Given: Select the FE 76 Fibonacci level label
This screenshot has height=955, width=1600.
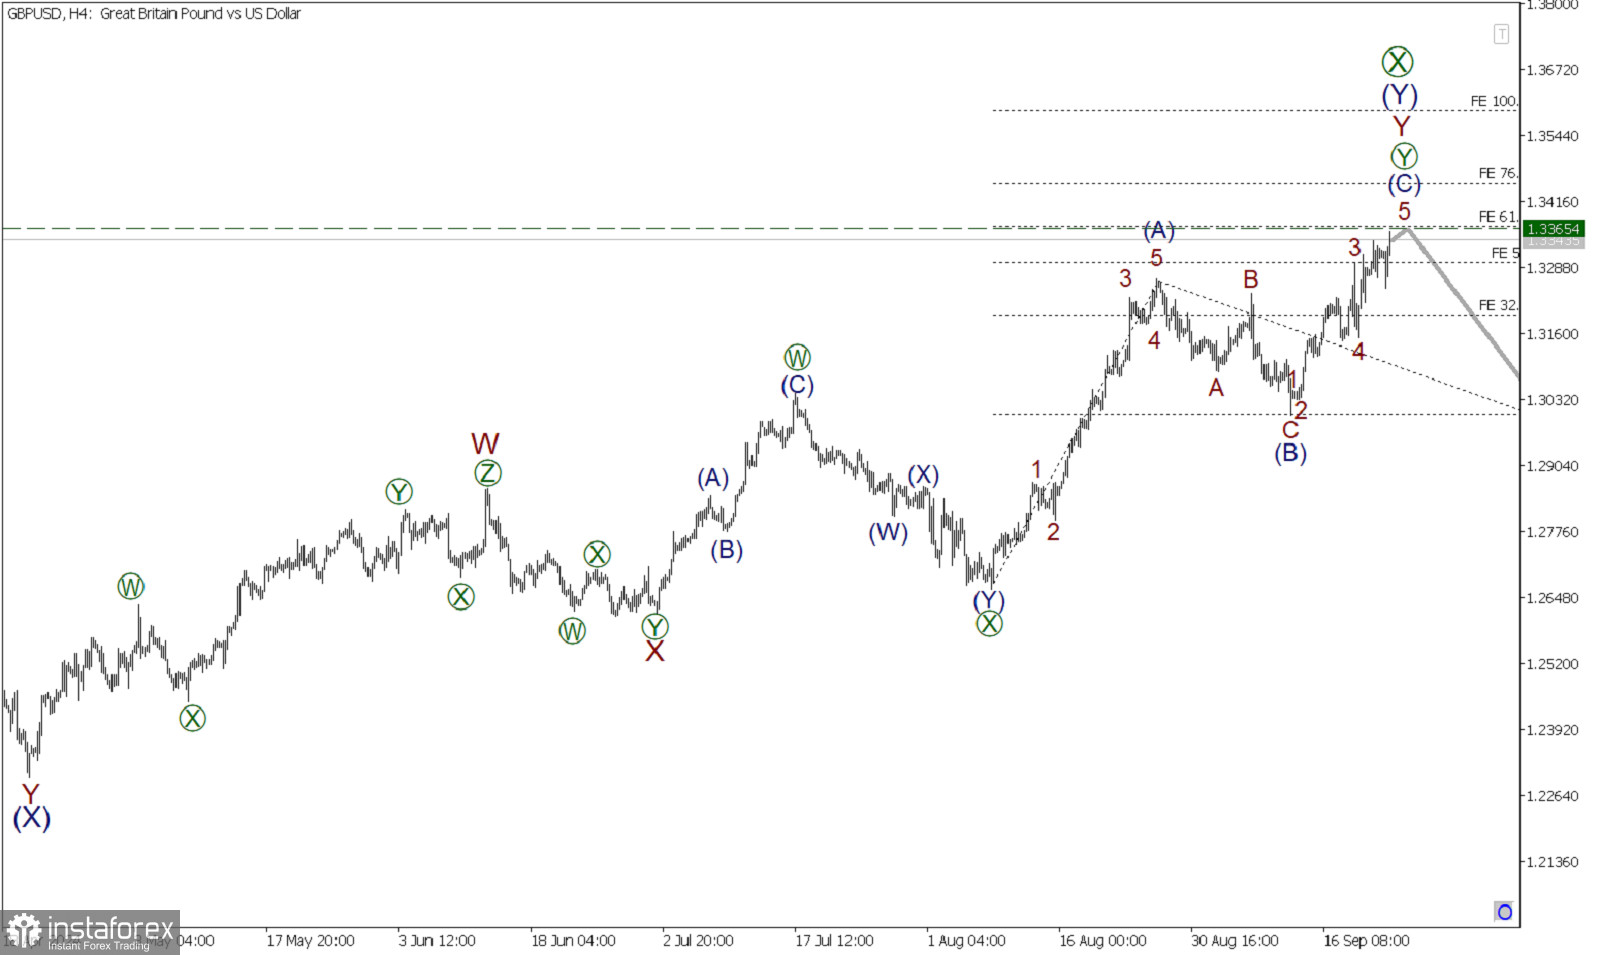Looking at the screenshot, I should tap(1498, 173).
